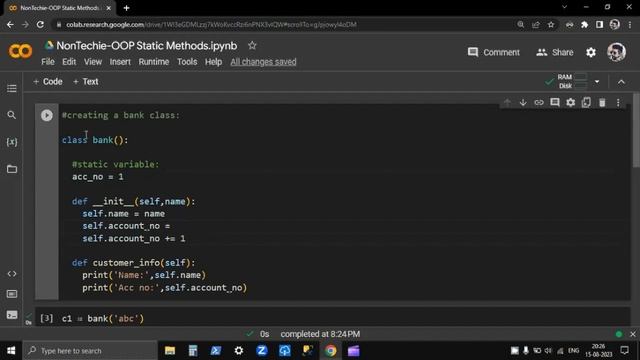Star the NonTechie-OOP notebook
Image resolution: width=640 pixels, height=360 pixels.
(x=252, y=45)
